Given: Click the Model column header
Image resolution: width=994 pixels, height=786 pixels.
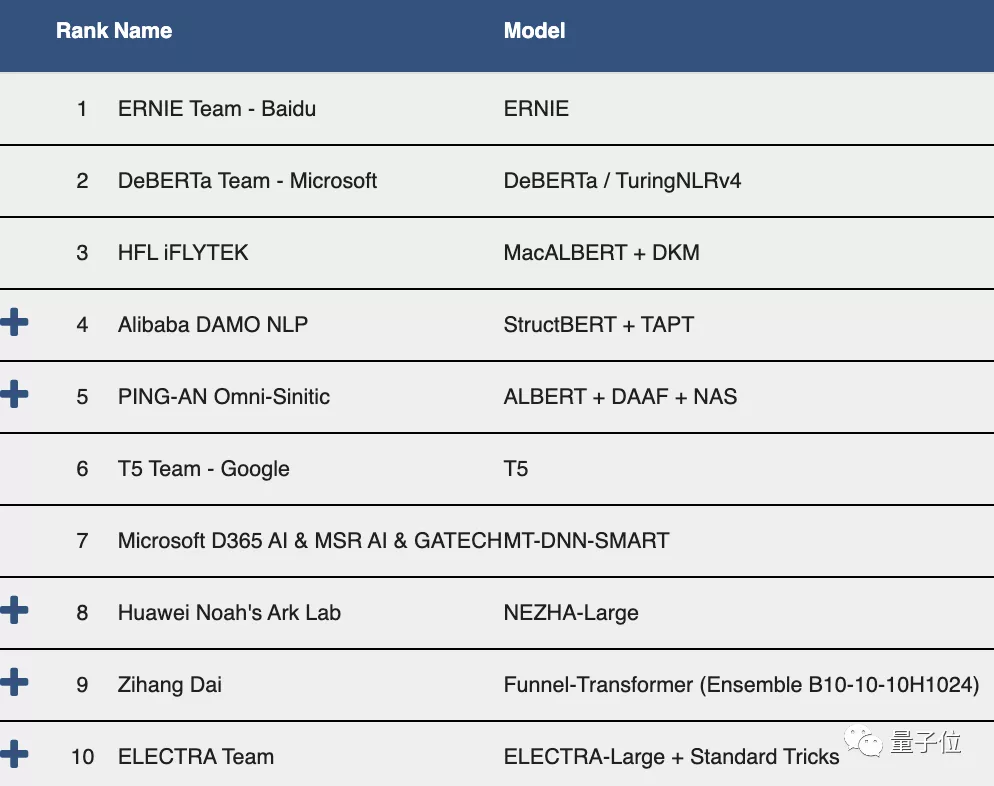Looking at the screenshot, I should tap(534, 31).
